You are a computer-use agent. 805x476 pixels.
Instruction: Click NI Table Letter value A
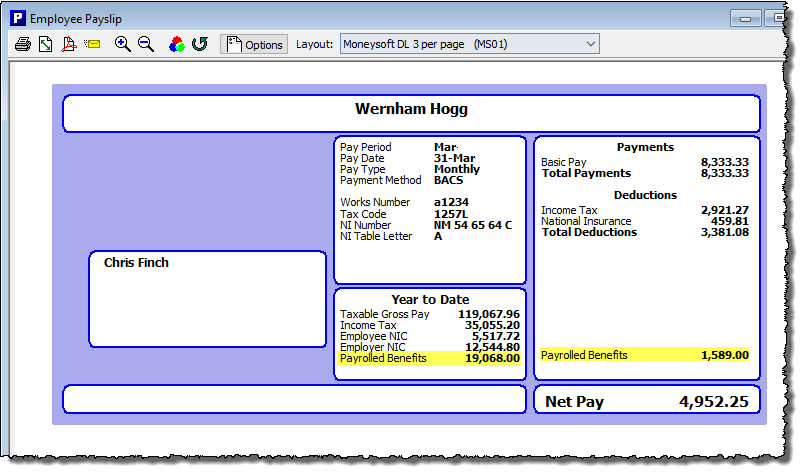438,236
